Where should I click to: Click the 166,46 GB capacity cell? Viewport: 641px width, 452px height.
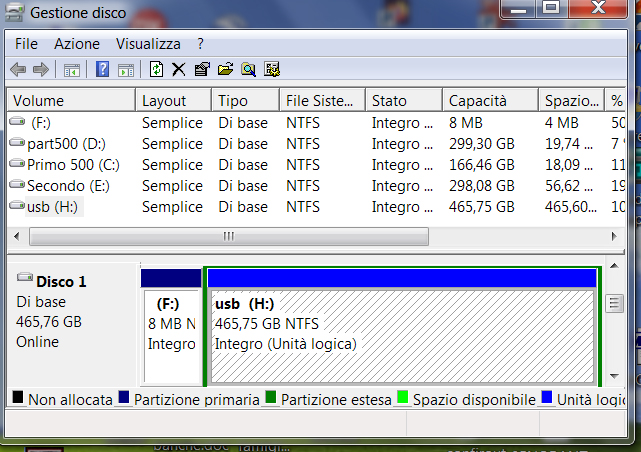pyautogui.click(x=482, y=165)
